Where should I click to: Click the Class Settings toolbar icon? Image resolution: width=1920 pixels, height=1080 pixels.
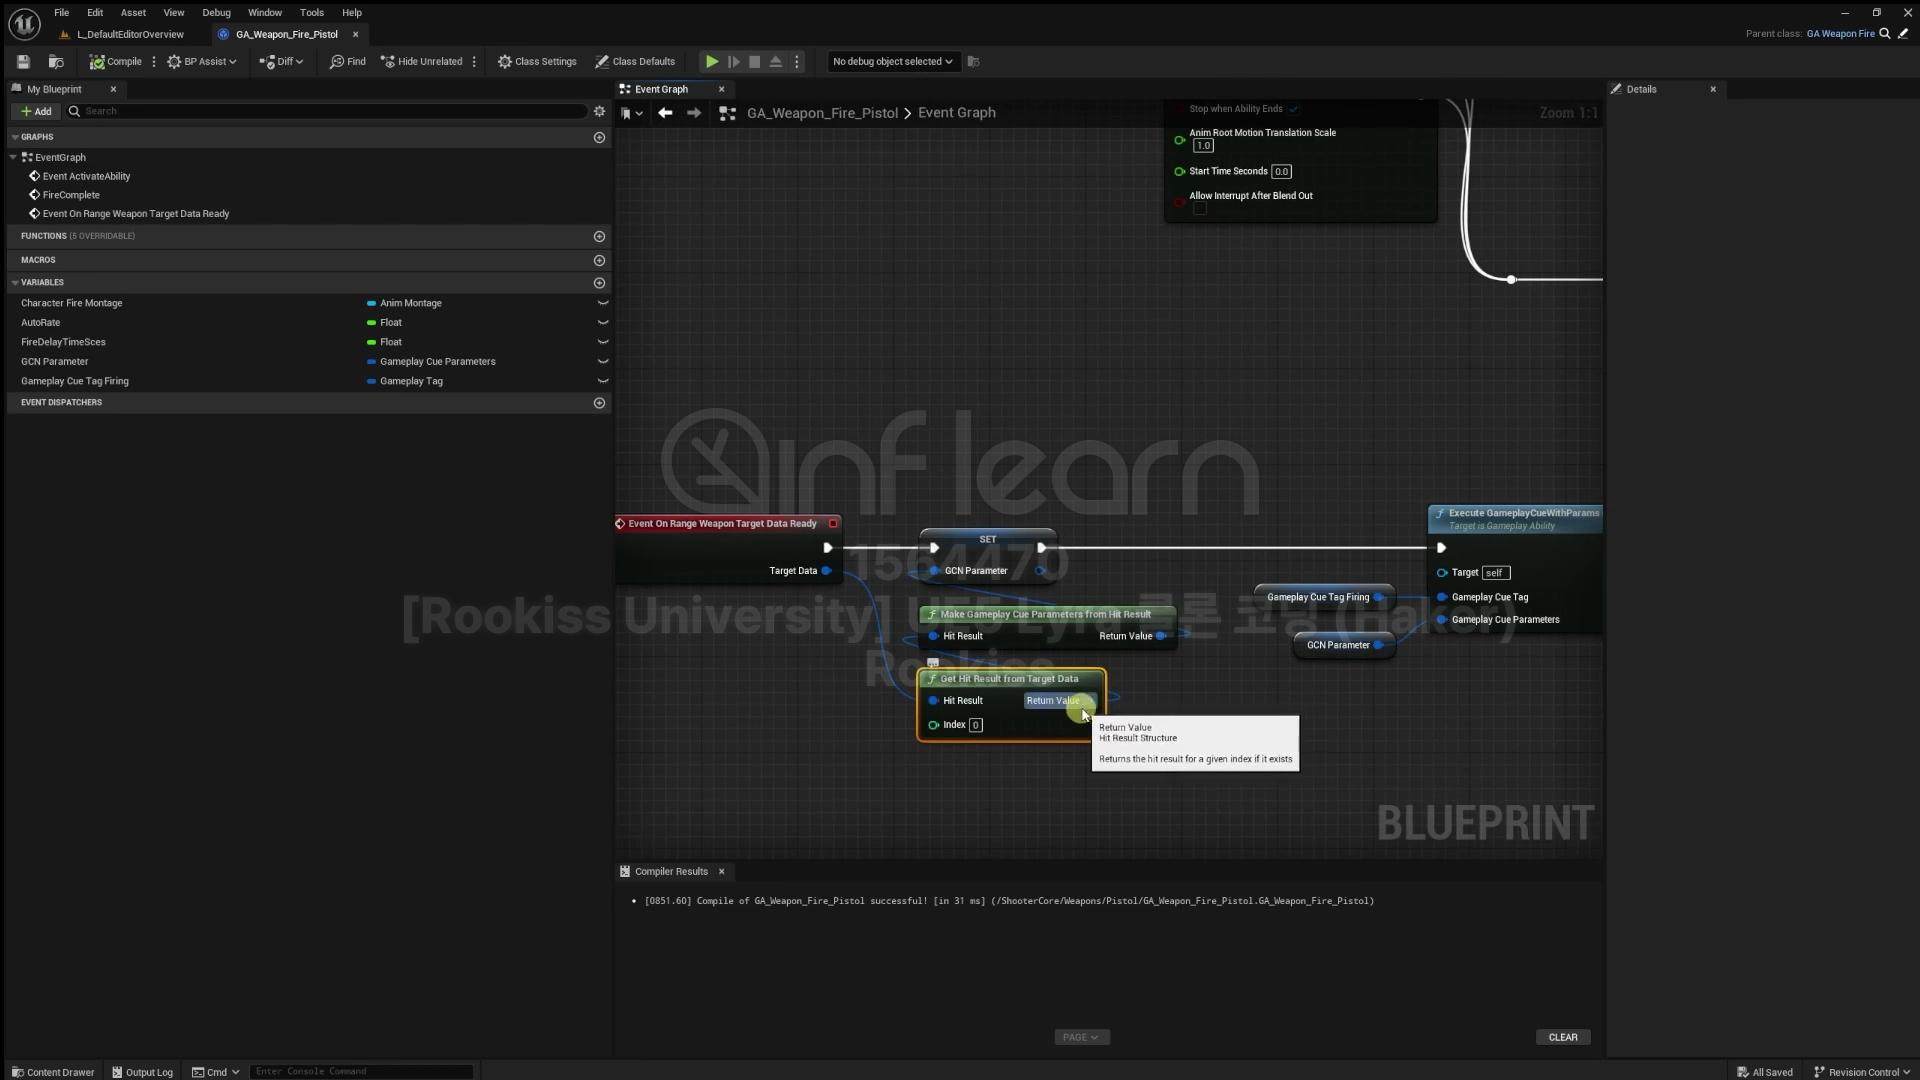[x=538, y=62]
